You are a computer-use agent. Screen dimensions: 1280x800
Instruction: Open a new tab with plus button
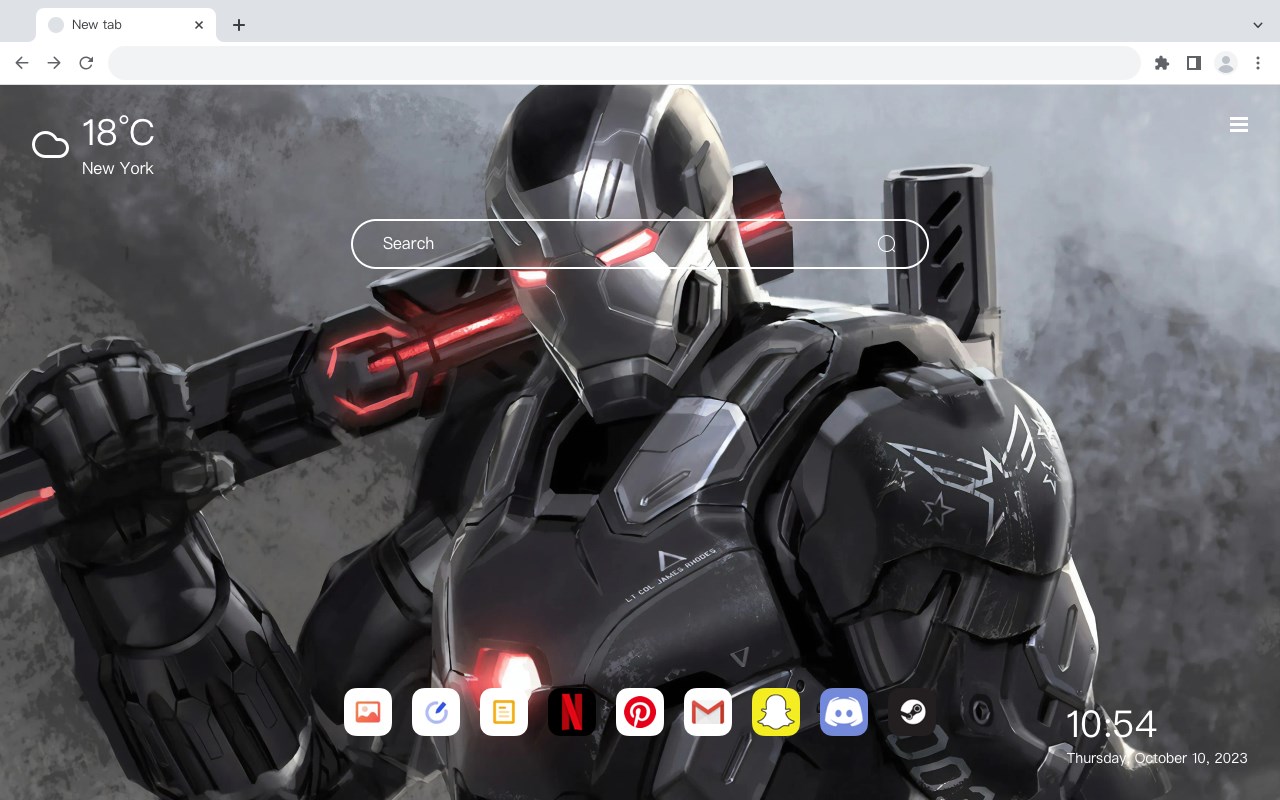coord(238,25)
